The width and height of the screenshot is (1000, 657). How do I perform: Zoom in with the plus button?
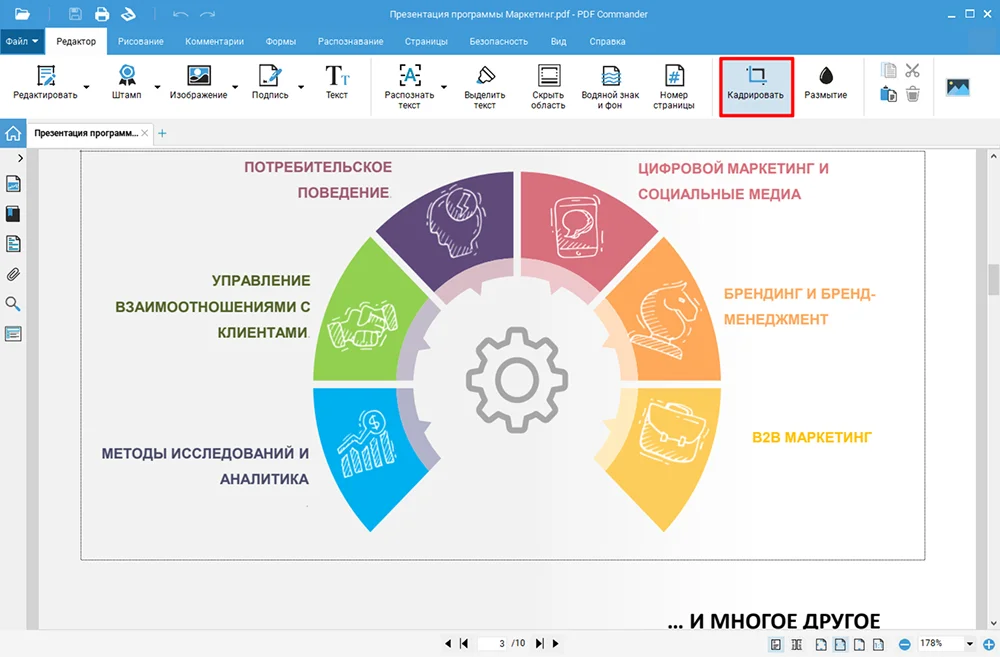[x=989, y=644]
